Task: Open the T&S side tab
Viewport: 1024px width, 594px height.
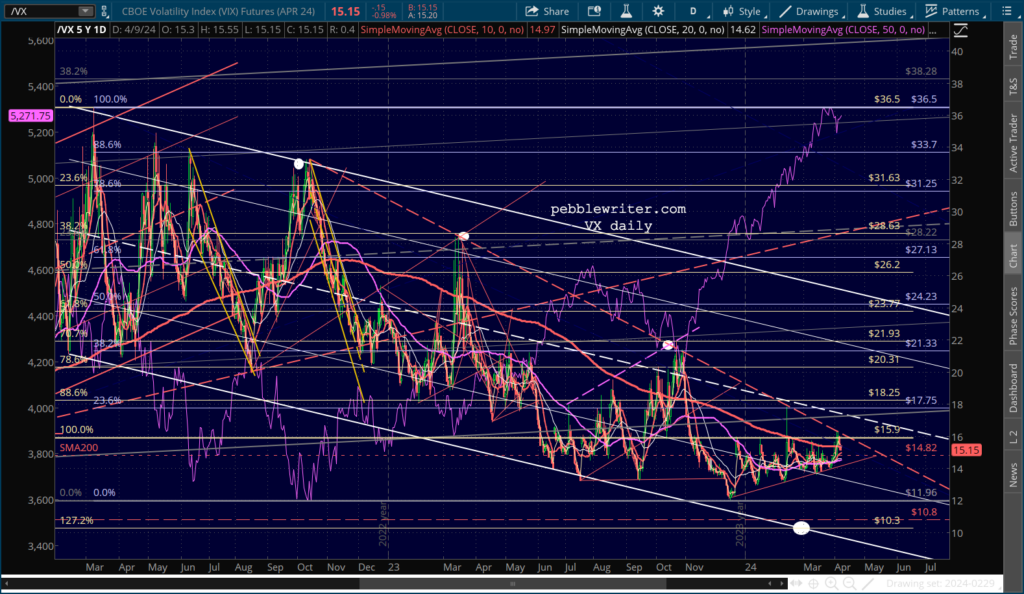Action: coord(1013,86)
